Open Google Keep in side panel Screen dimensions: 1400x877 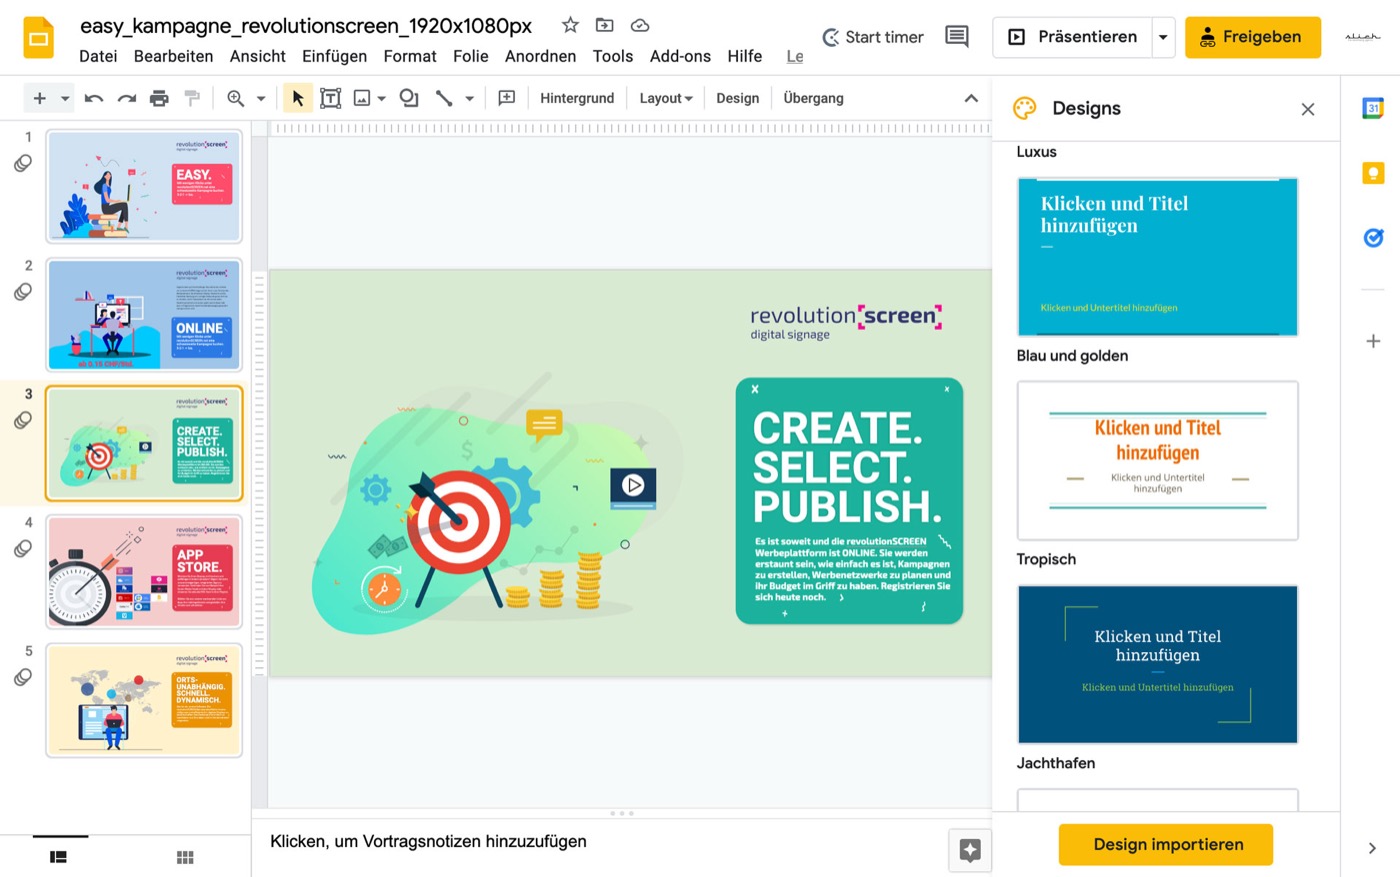(1373, 173)
